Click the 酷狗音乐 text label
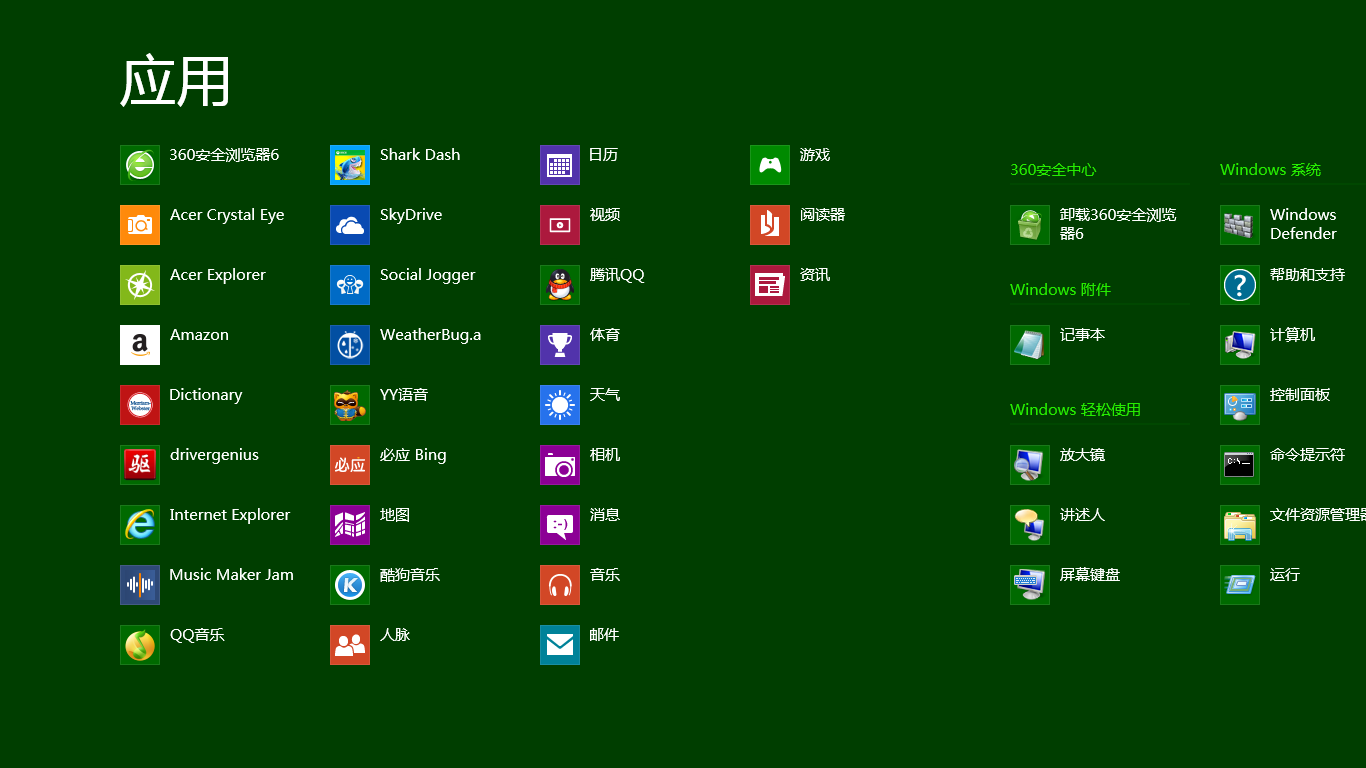 pos(410,575)
